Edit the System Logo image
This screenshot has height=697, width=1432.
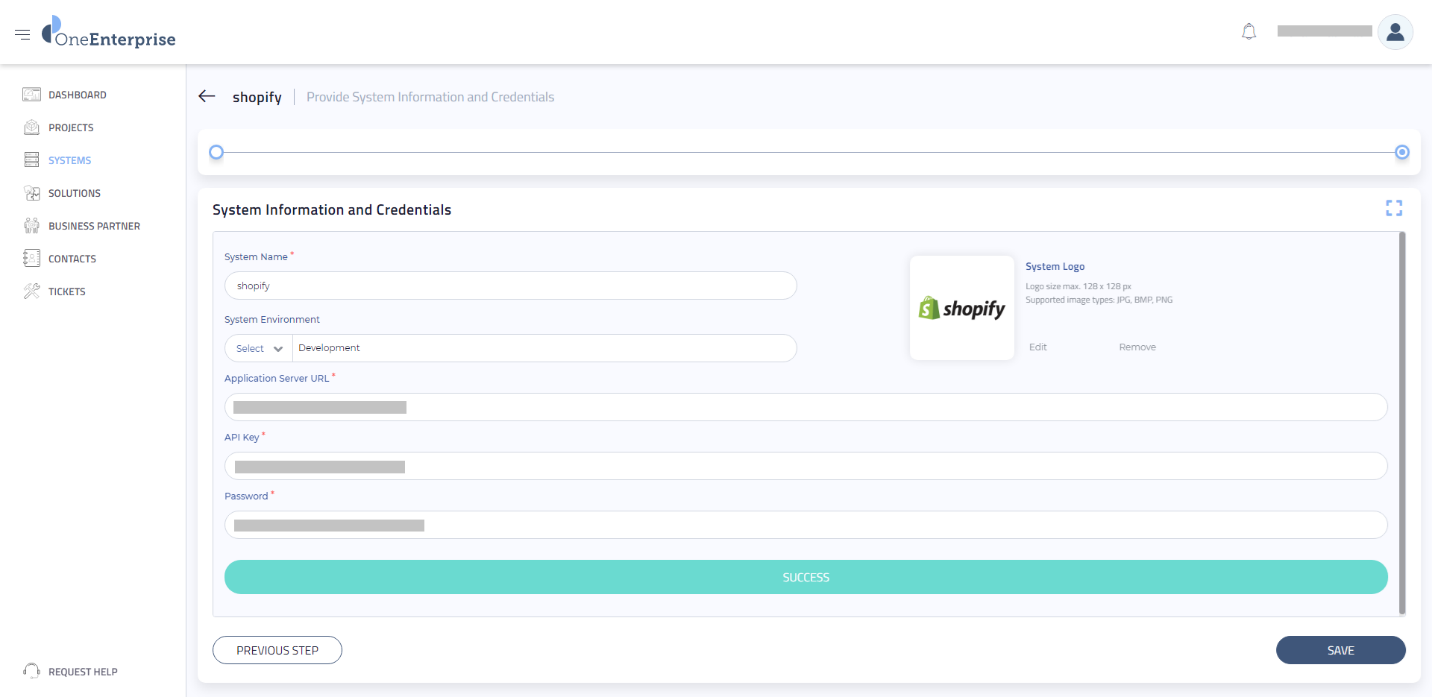[x=1038, y=346]
